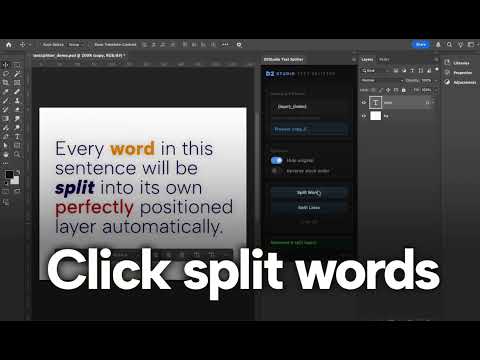Select the Path Selection tool
The width and height of the screenshot is (480, 360).
(6, 146)
